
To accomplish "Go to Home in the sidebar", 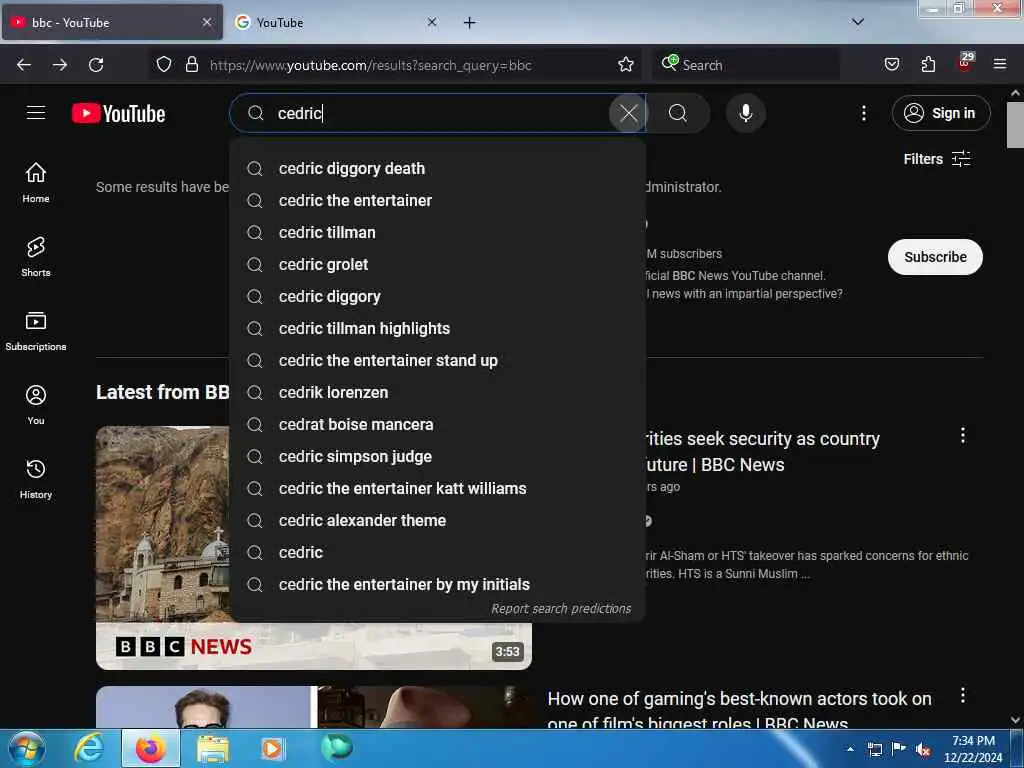I will click(36, 182).
